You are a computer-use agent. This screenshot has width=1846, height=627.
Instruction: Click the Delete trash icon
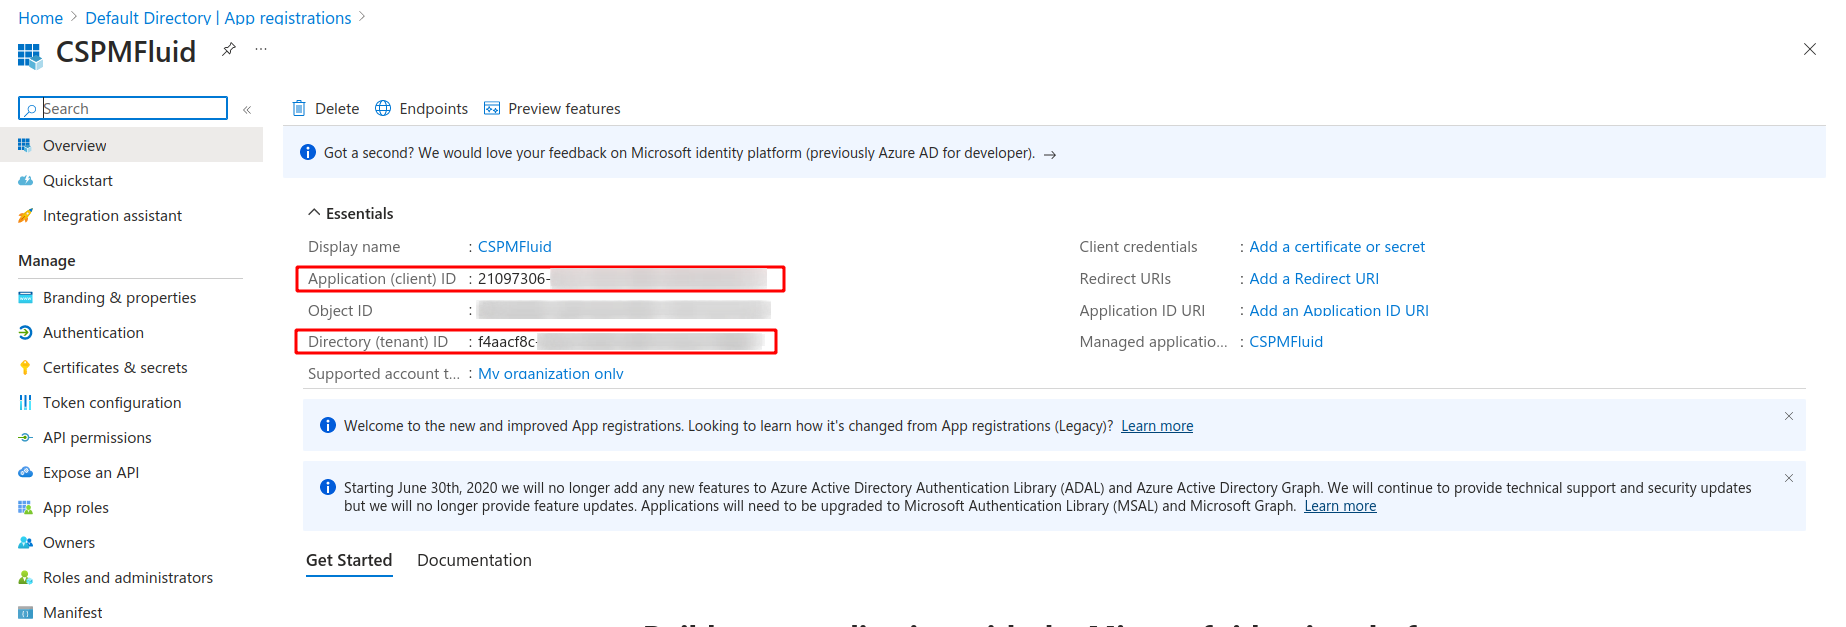tap(298, 108)
